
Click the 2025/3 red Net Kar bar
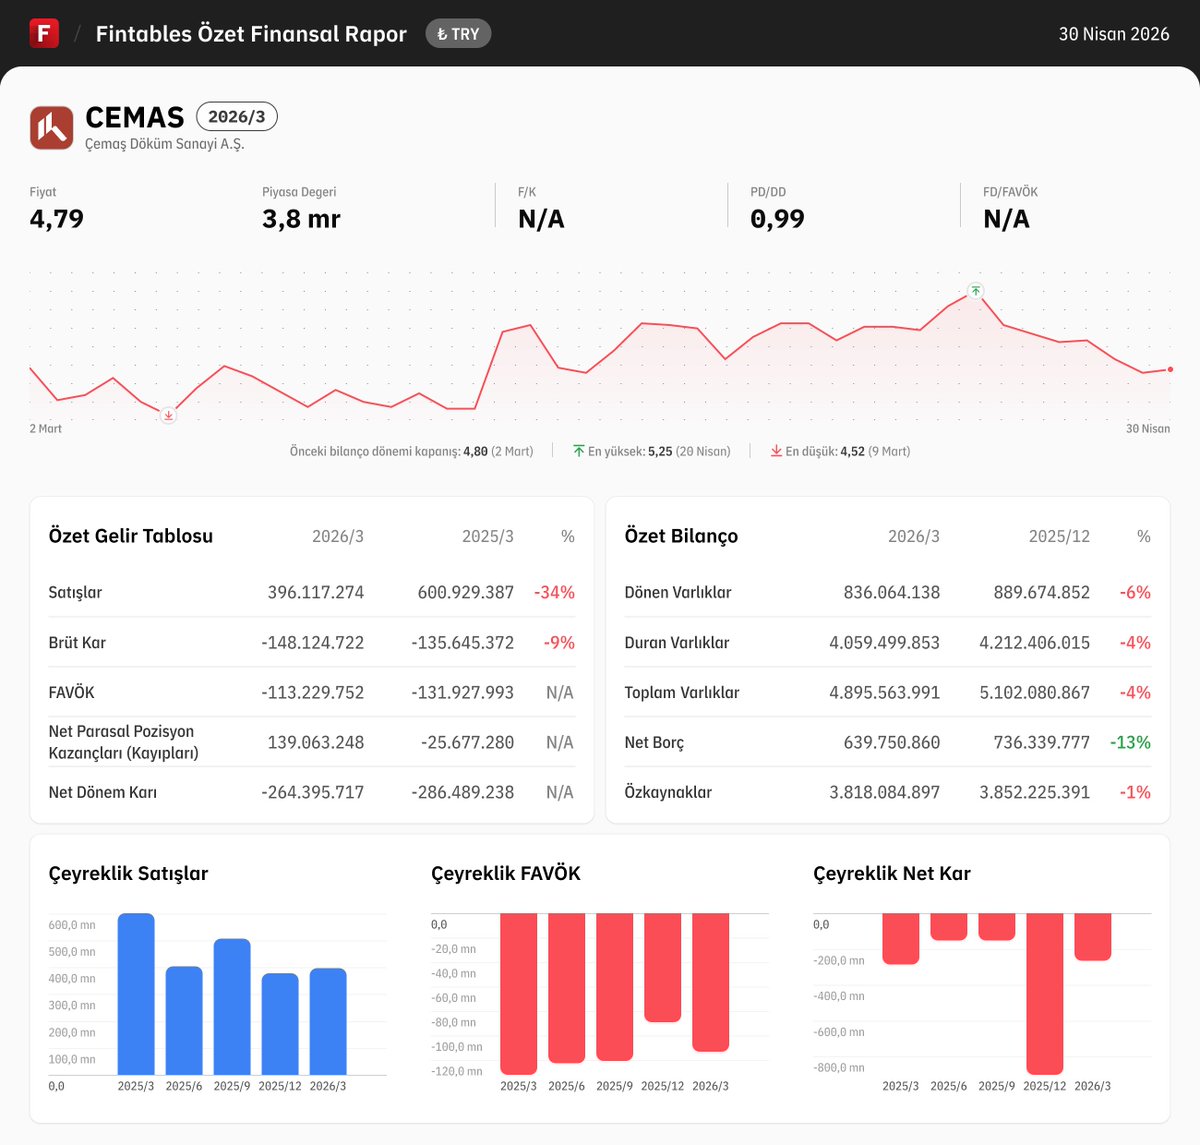(x=901, y=939)
